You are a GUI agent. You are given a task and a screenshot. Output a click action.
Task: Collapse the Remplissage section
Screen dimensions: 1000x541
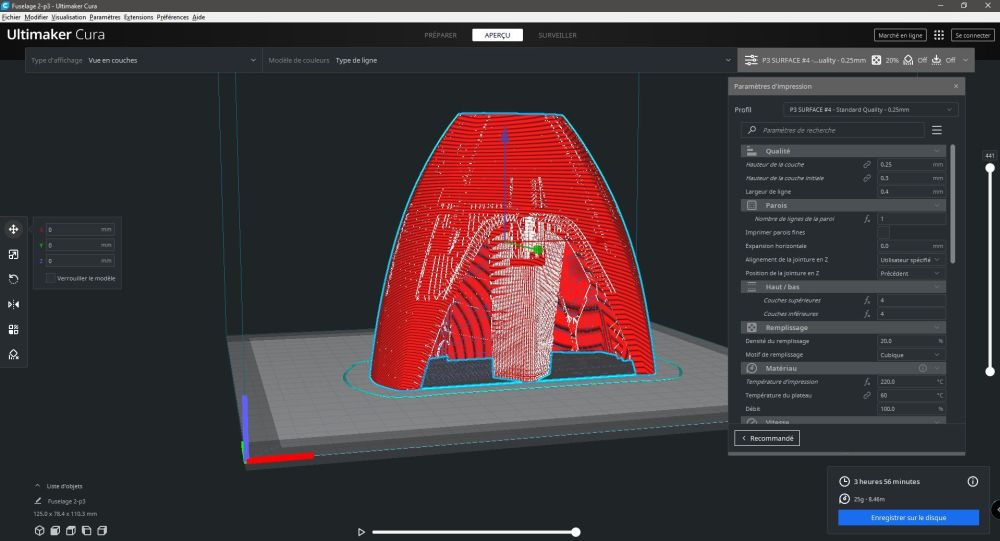point(843,327)
